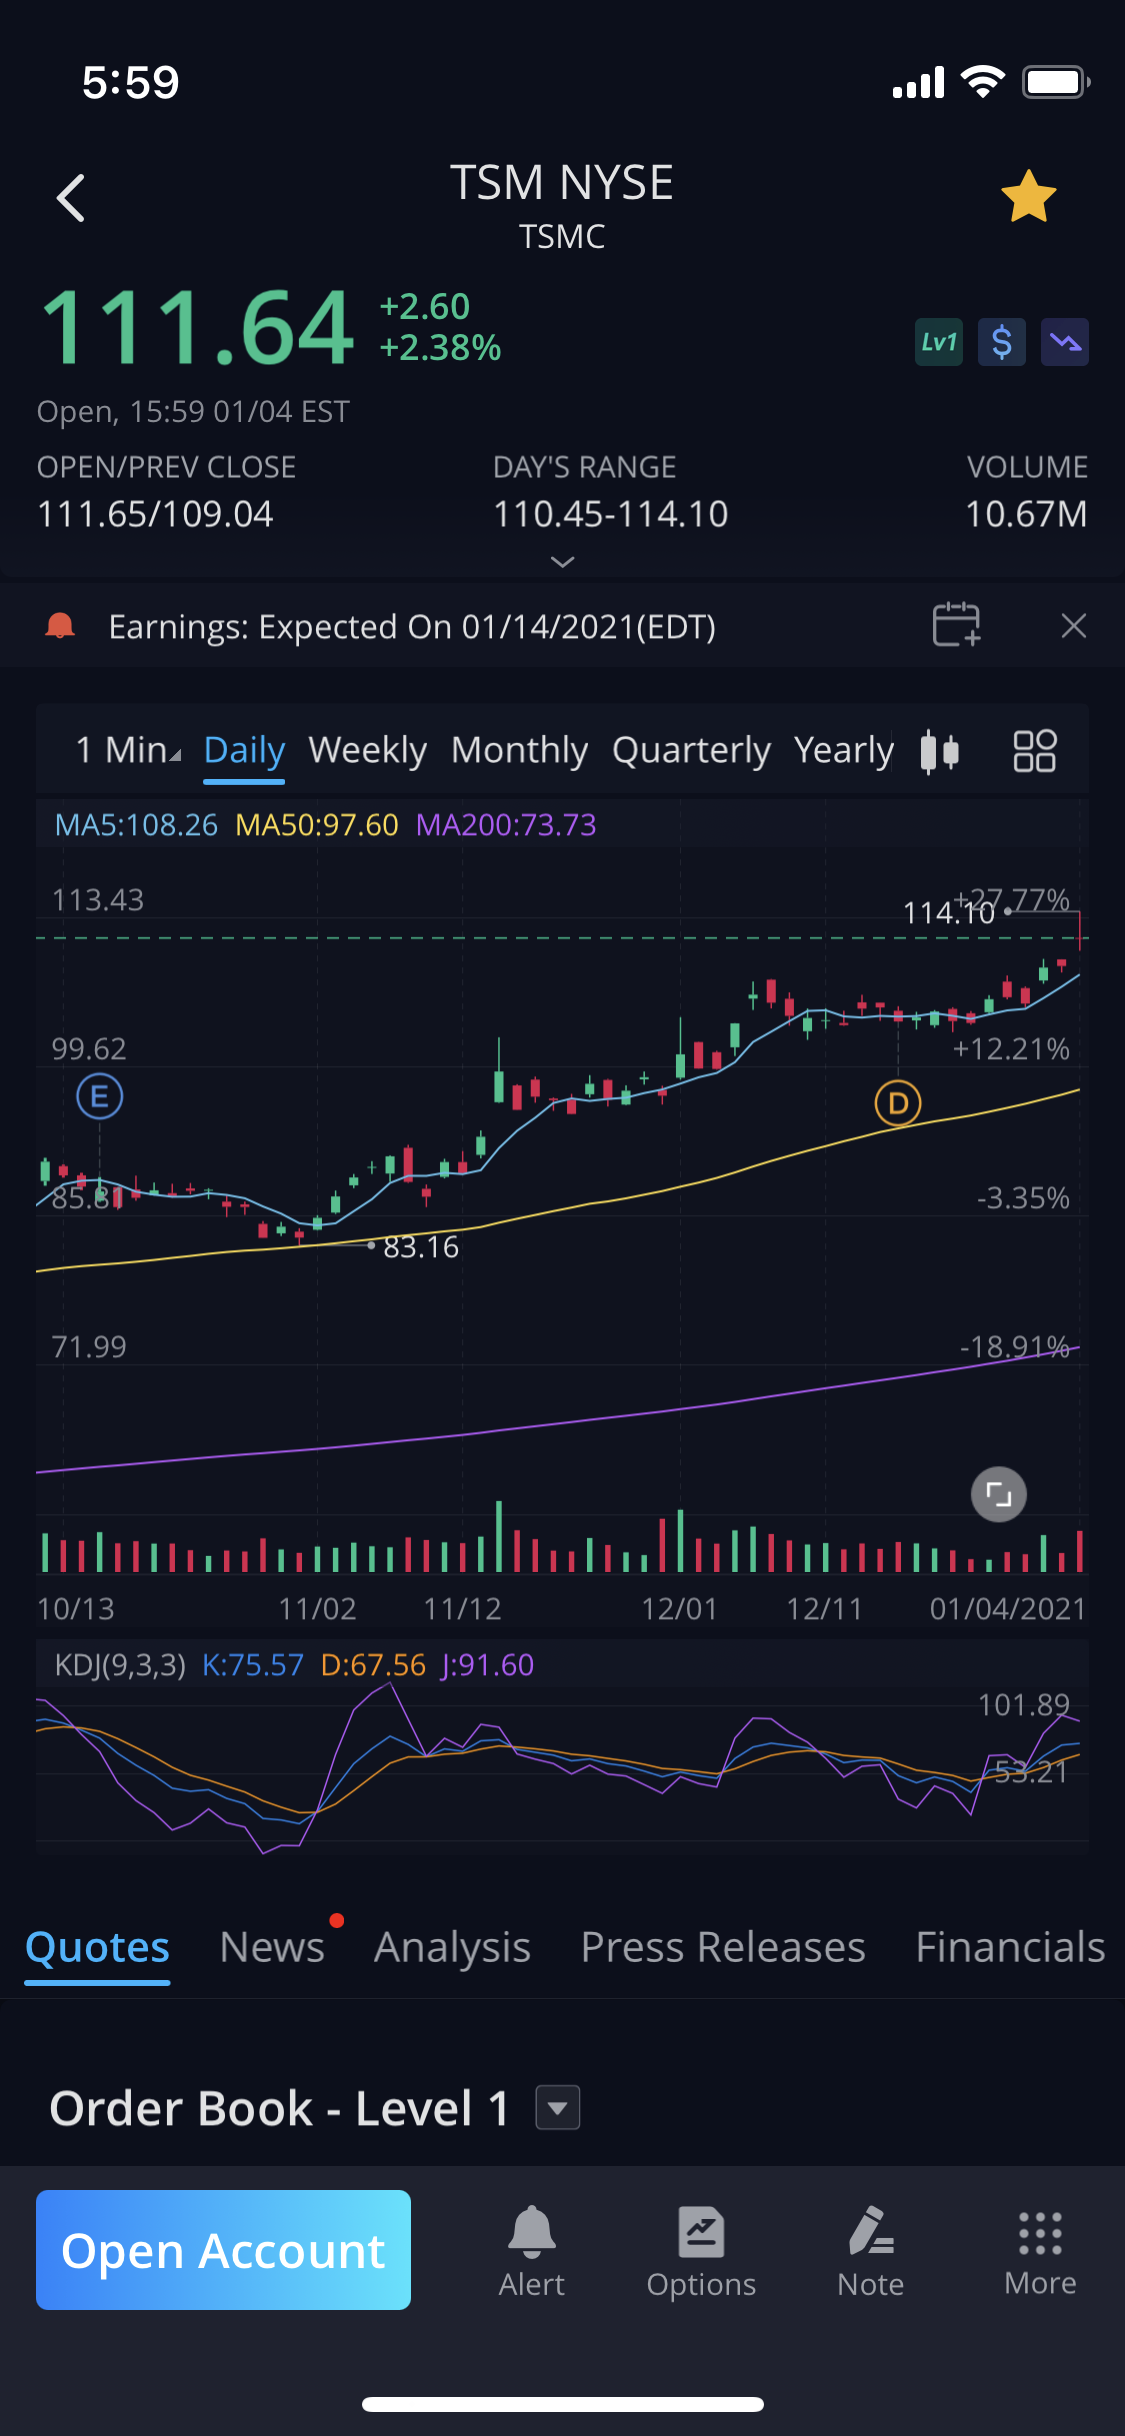Tap the purple downtrend chart badge
The width and height of the screenshot is (1125, 2436).
coord(1064,343)
